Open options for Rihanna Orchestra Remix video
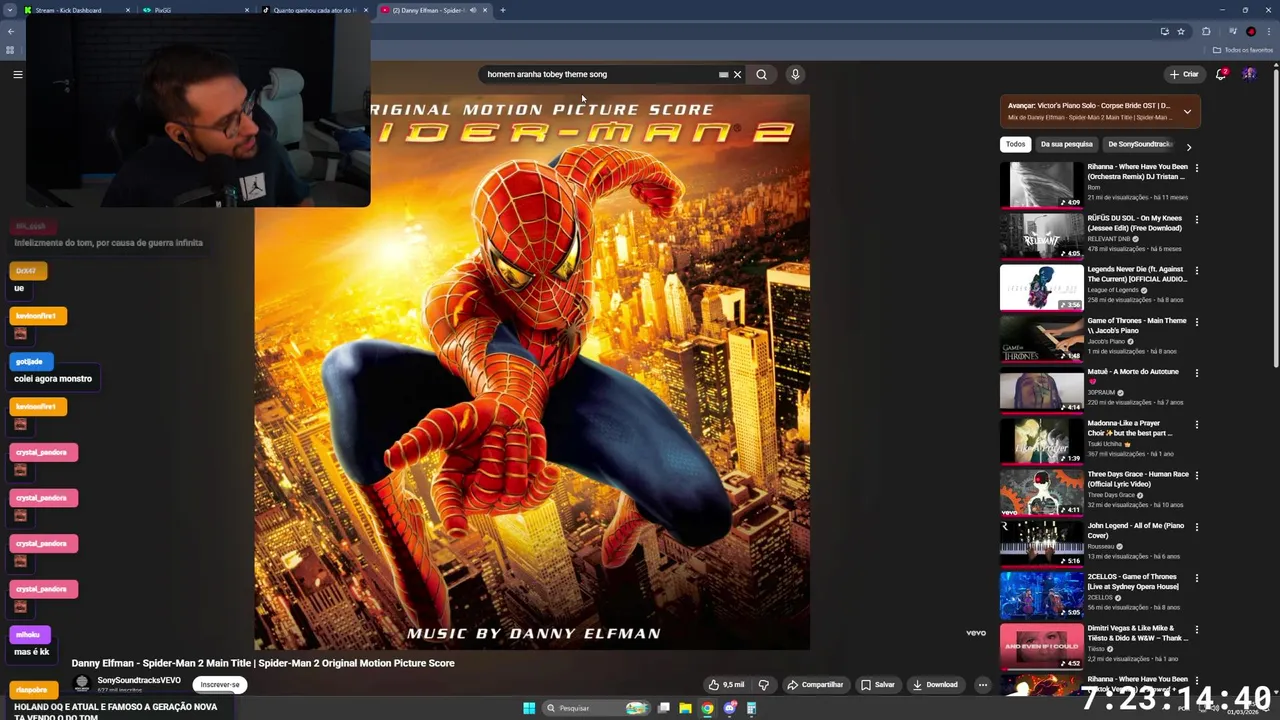1280x720 pixels. pyautogui.click(x=1197, y=168)
